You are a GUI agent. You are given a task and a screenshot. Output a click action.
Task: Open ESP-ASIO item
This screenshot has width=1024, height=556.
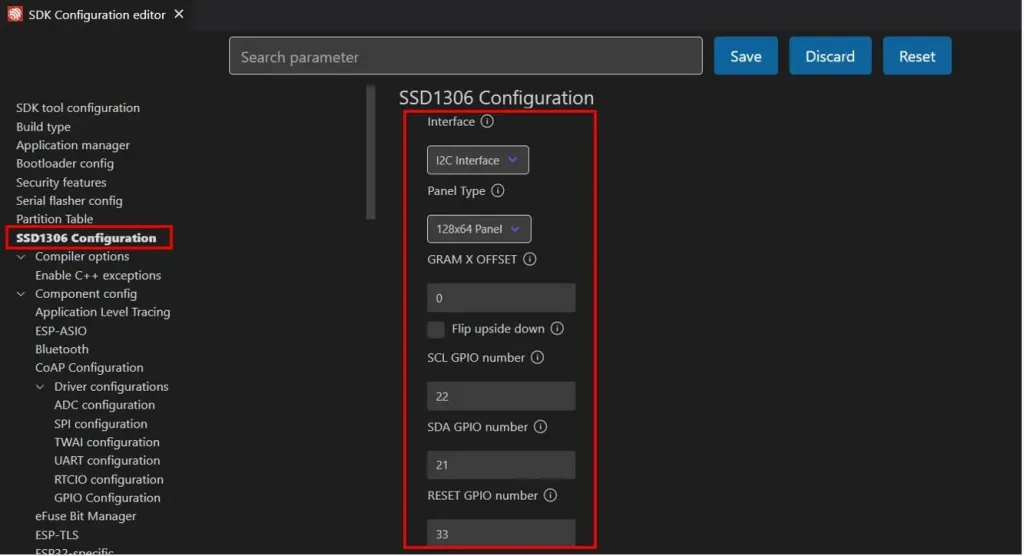[x=61, y=331]
